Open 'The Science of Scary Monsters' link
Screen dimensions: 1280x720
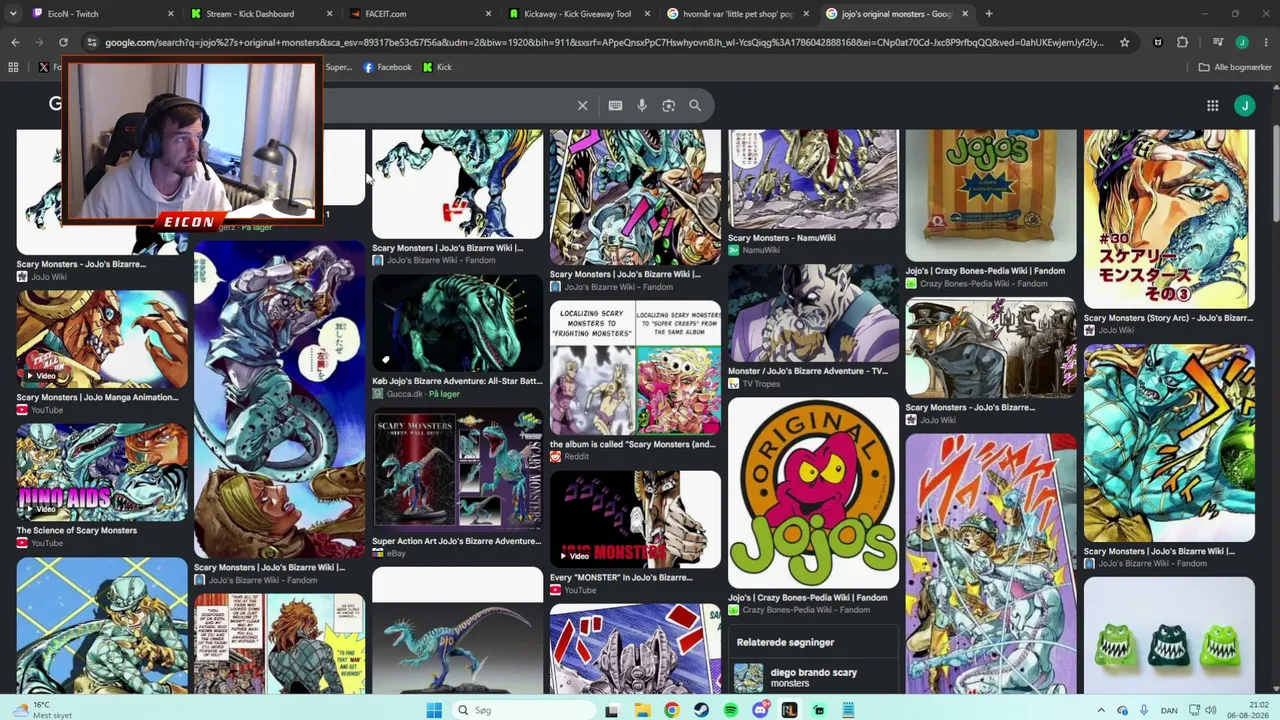(x=77, y=530)
